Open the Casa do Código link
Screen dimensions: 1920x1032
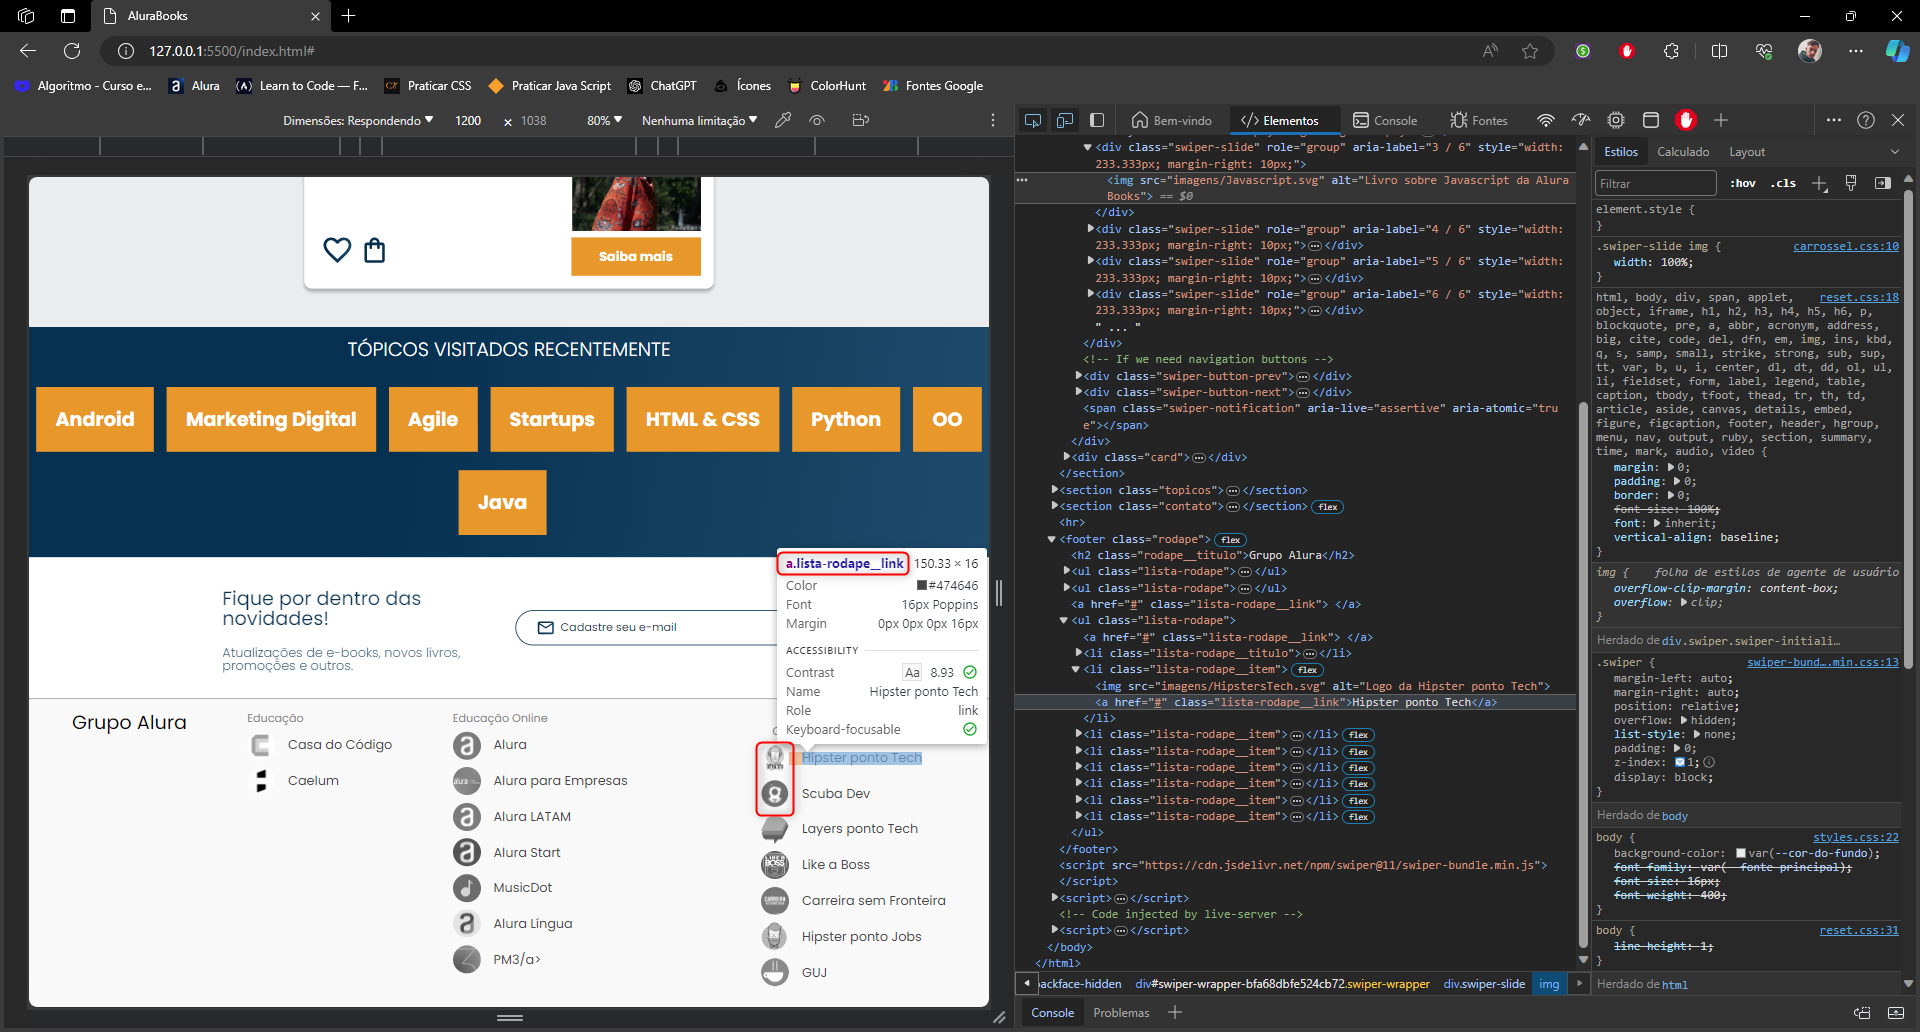(340, 745)
